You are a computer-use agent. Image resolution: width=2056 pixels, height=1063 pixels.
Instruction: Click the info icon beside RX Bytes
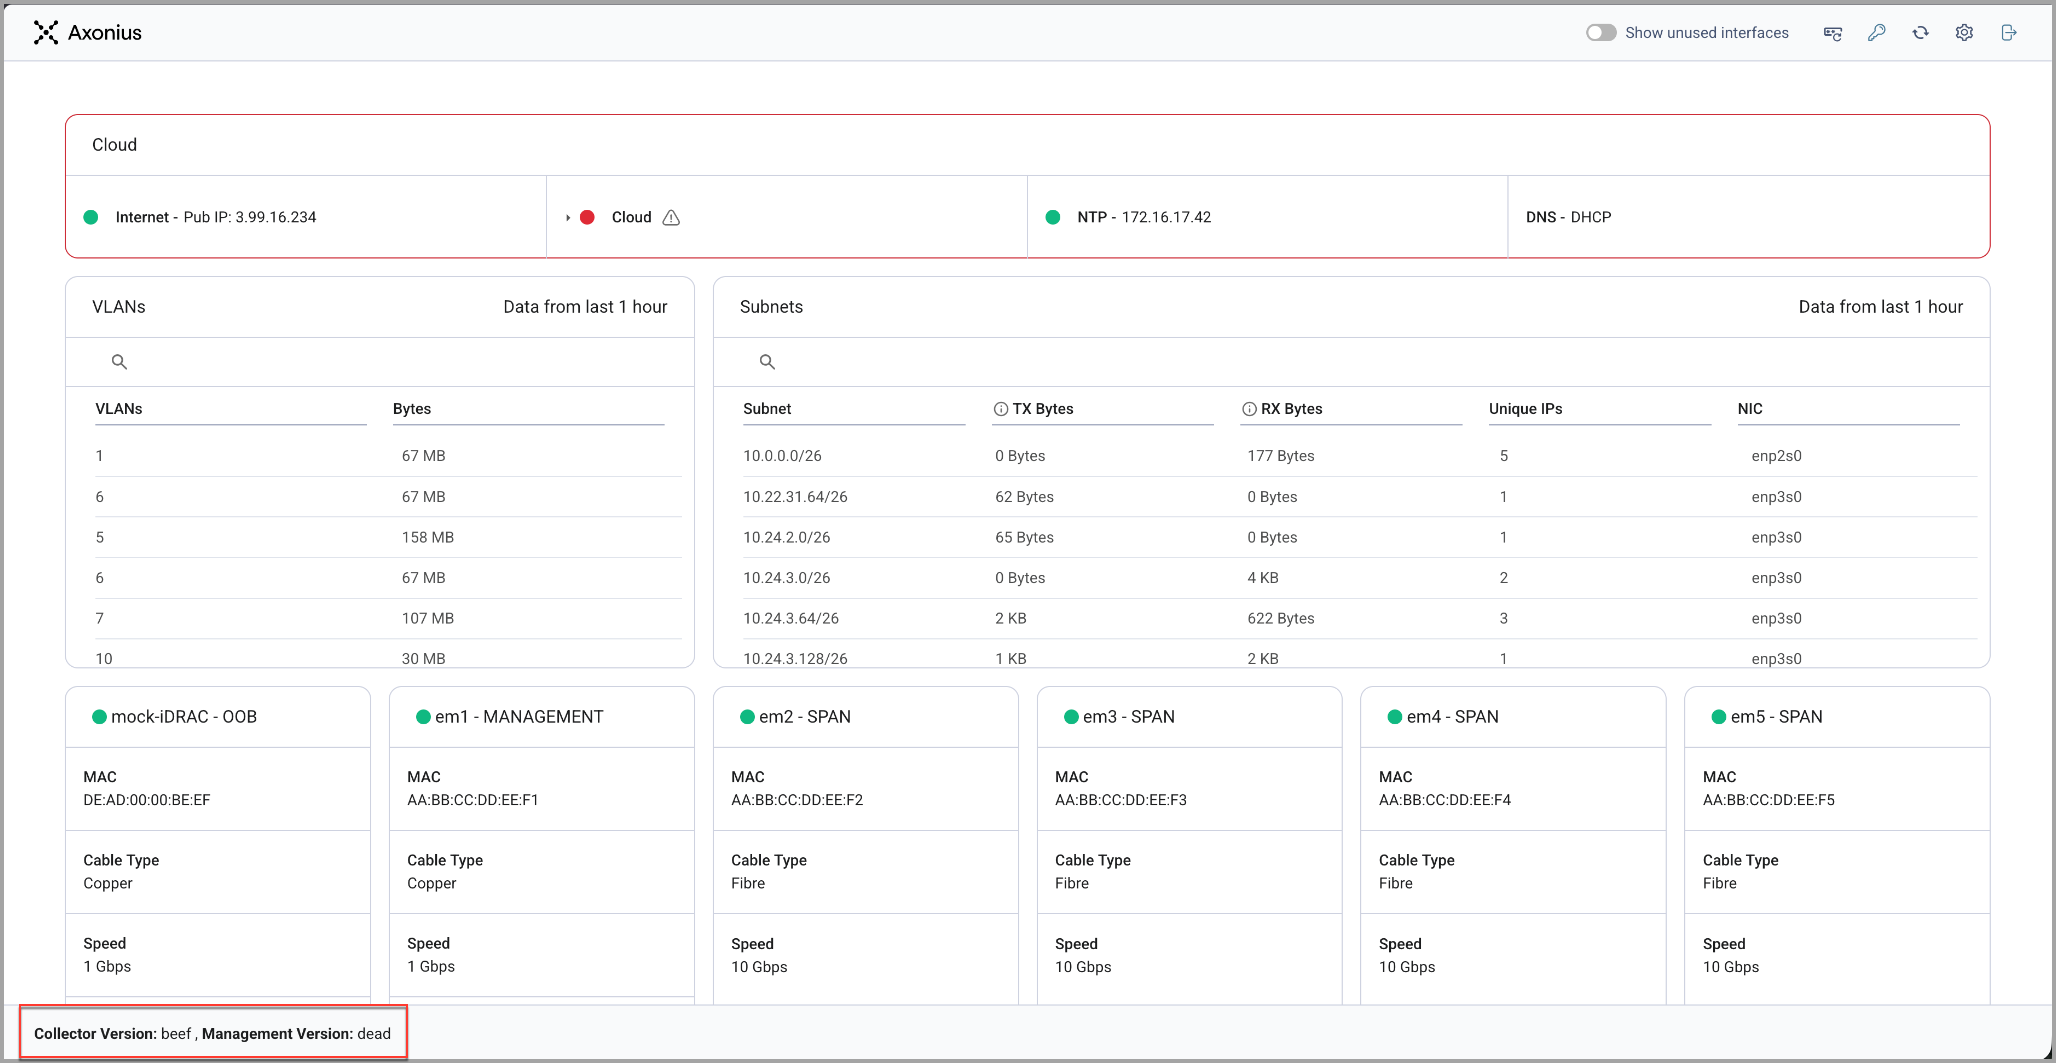[x=1249, y=409]
